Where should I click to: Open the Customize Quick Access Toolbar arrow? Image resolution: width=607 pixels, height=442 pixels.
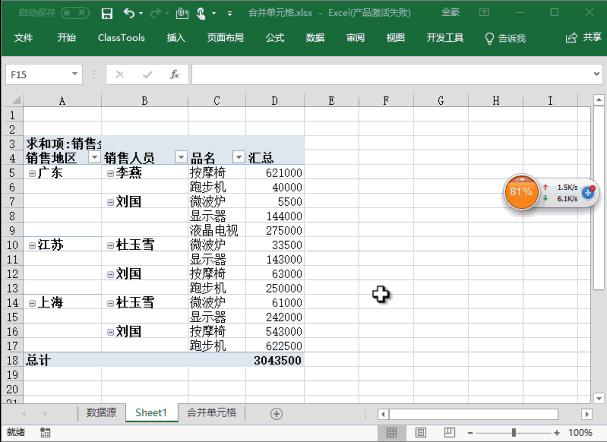230,14
